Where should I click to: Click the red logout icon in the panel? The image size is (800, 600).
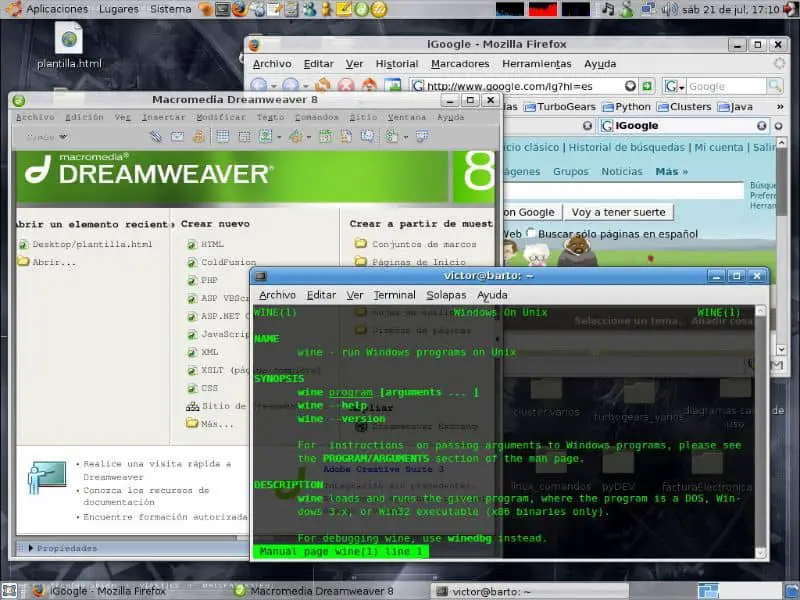pos(791,9)
